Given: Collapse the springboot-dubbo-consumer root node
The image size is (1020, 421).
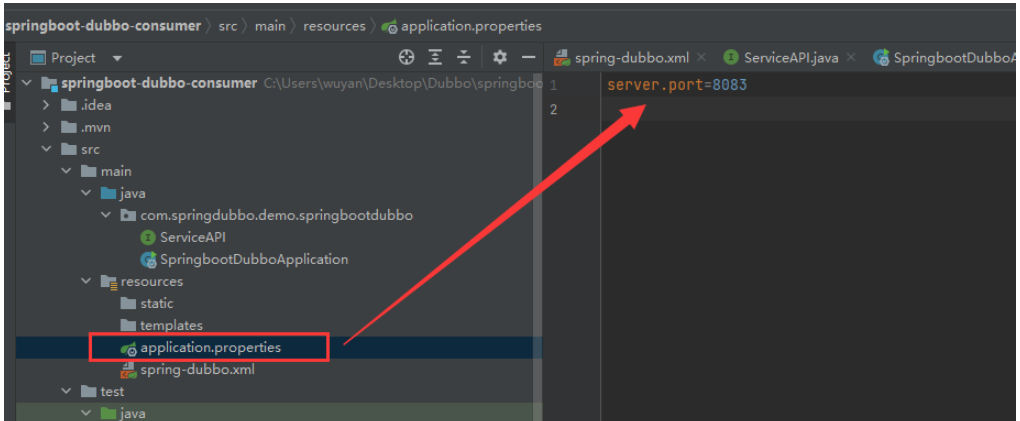Looking at the screenshot, I should 27,83.
